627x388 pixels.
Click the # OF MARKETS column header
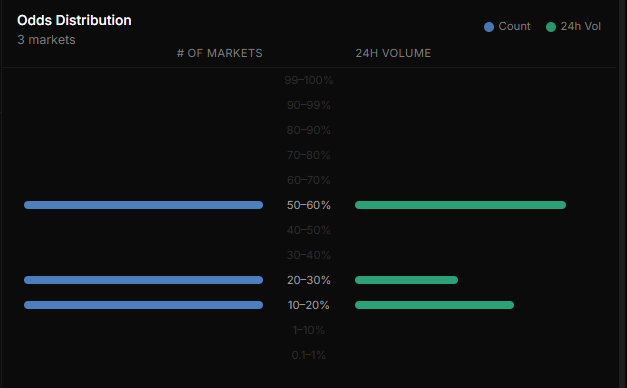(220, 53)
